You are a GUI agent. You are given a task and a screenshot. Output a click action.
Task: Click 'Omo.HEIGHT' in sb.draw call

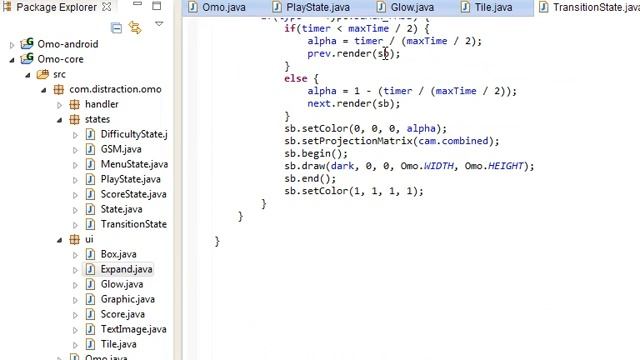(x=494, y=166)
